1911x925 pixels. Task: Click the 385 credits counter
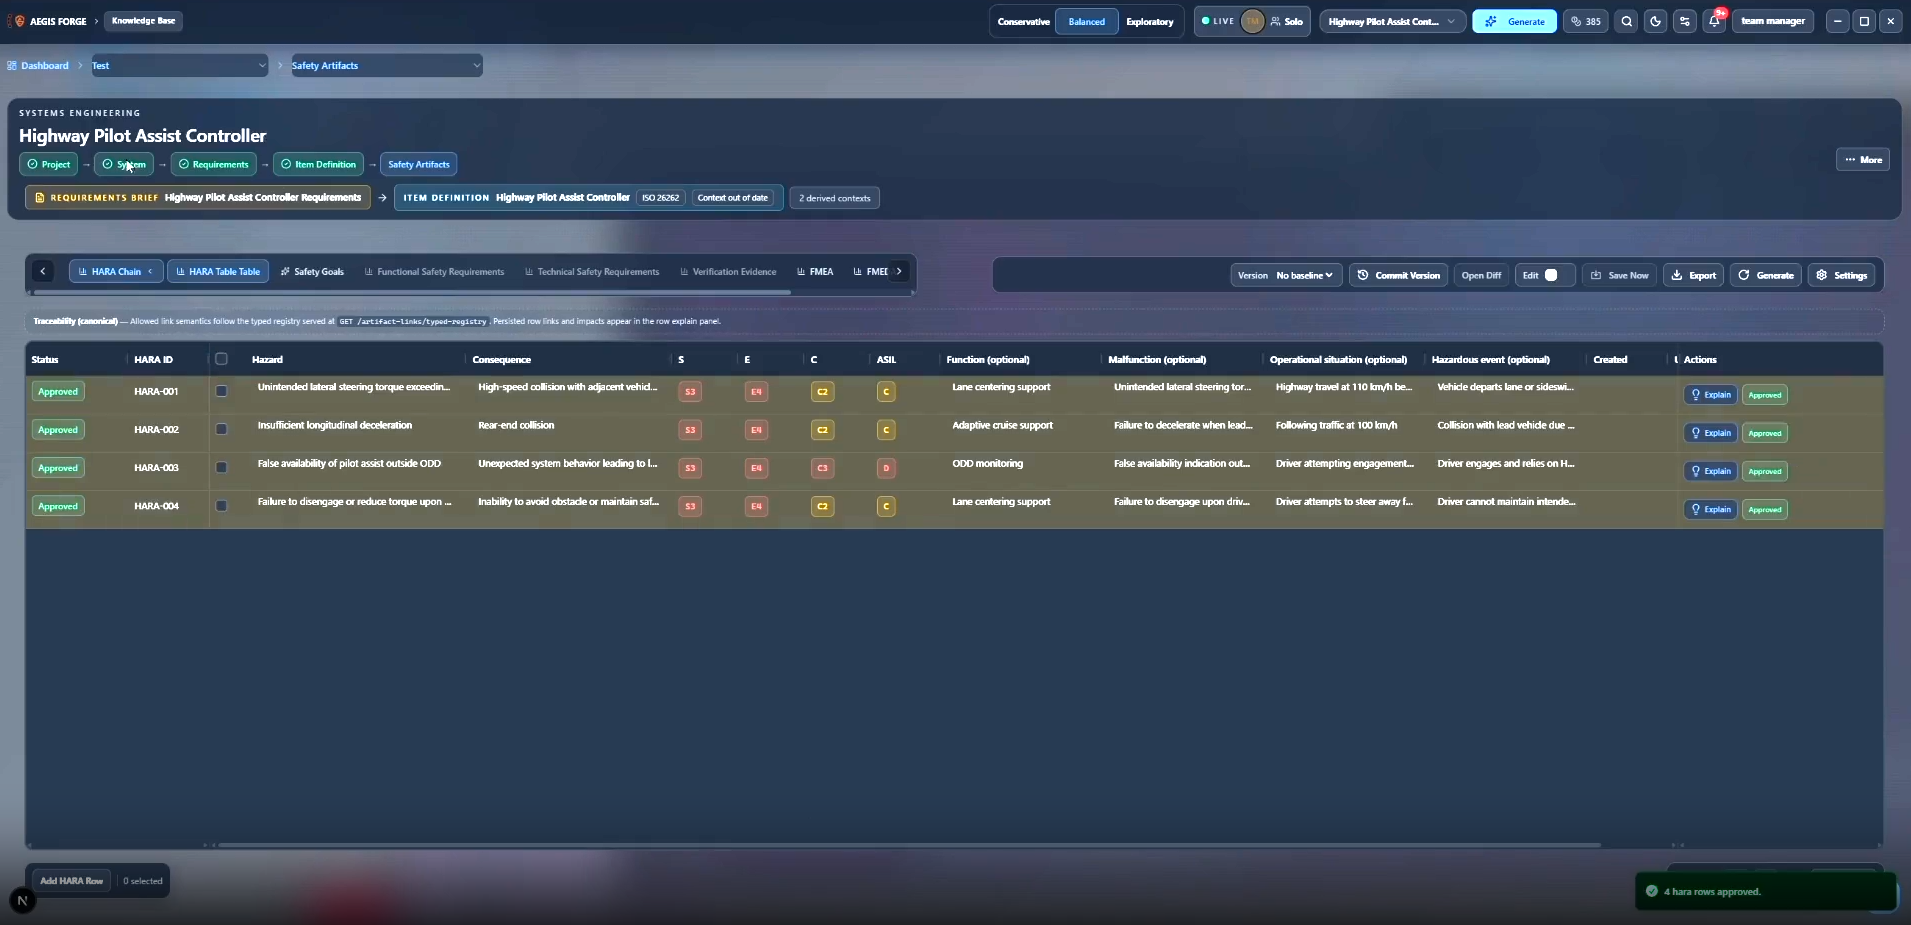click(x=1586, y=21)
